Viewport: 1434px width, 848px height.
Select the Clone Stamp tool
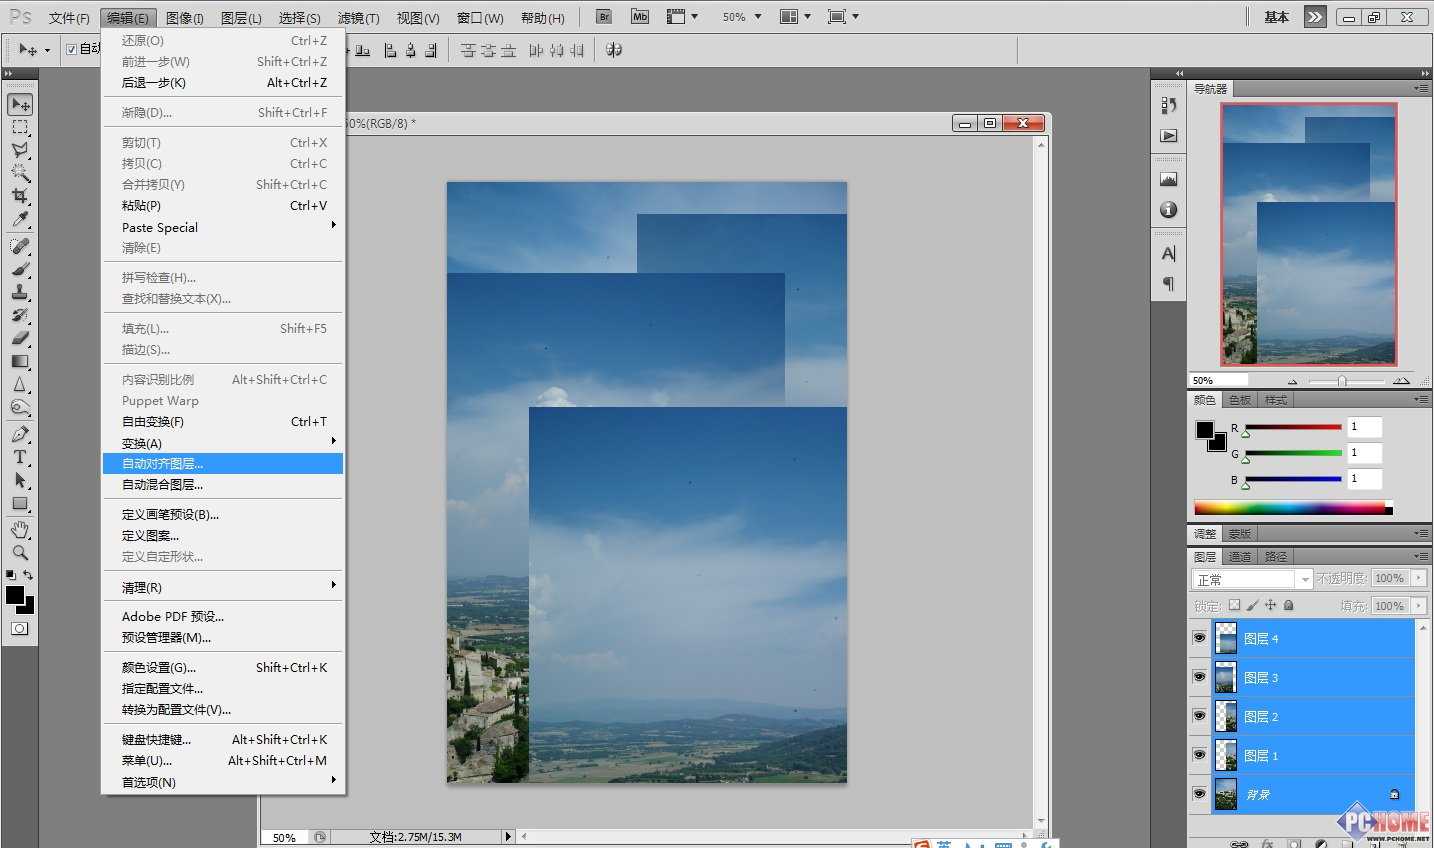20,292
